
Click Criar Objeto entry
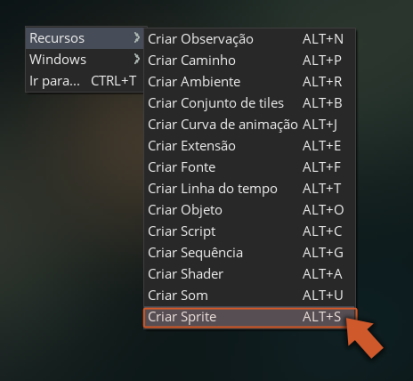pyautogui.click(x=250, y=210)
